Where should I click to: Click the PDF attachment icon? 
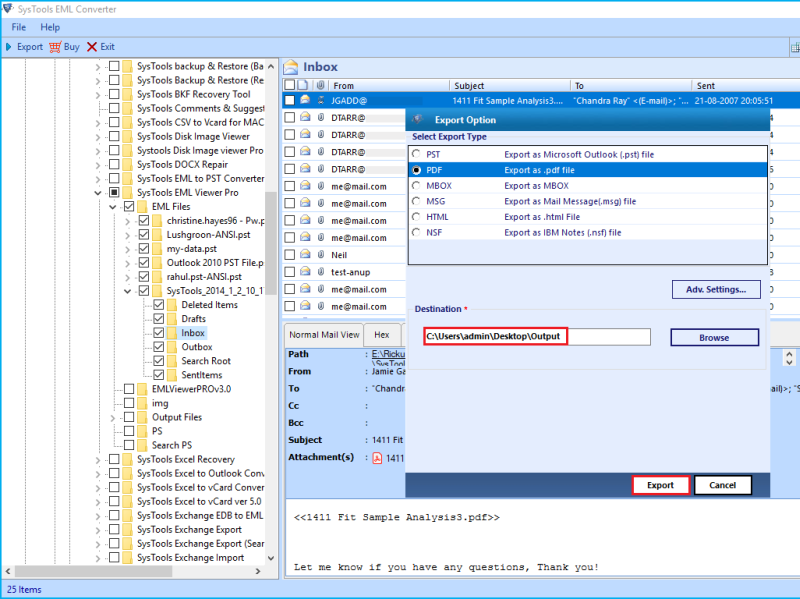coord(377,458)
